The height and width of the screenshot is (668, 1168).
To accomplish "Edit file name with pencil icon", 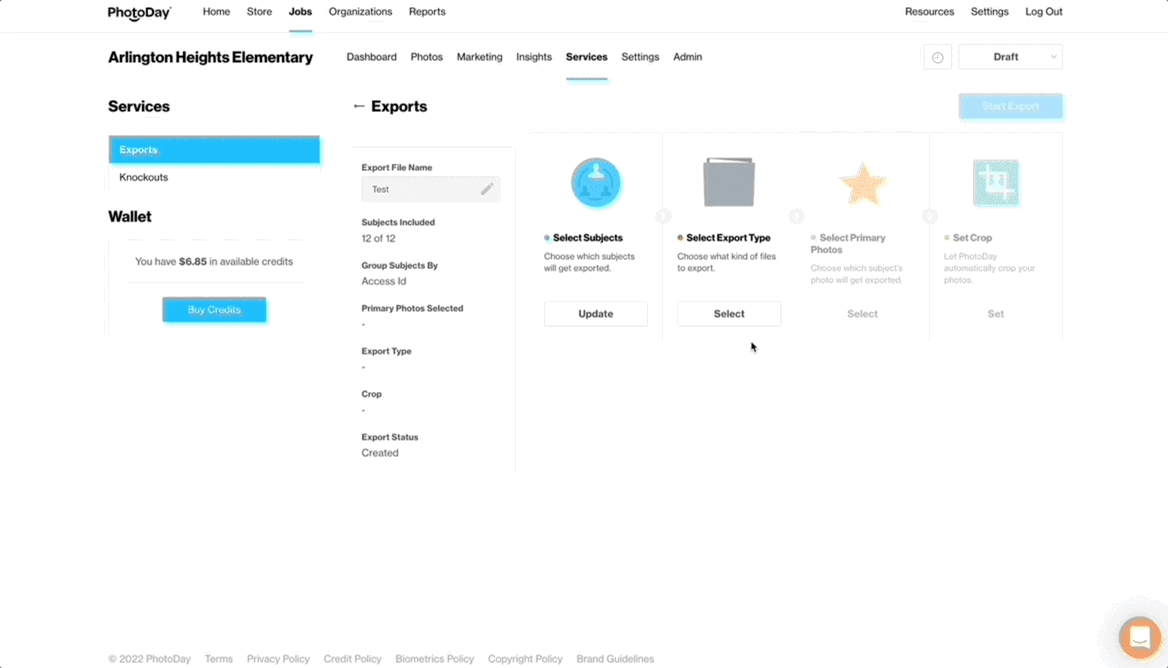I will pyautogui.click(x=487, y=189).
